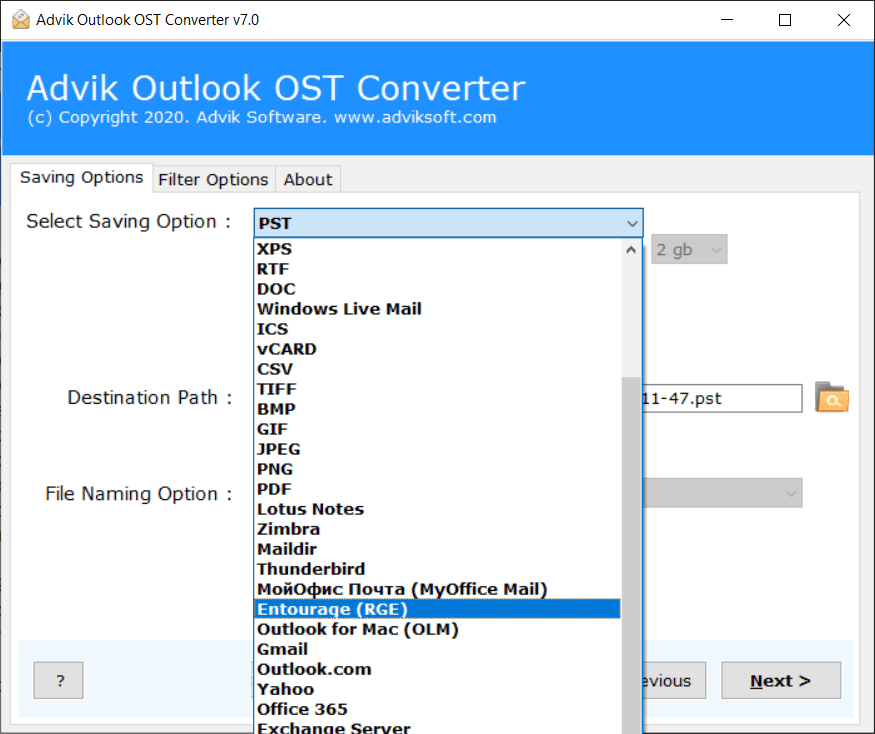Select JPEG saving option
875x734 pixels.
(x=438, y=449)
